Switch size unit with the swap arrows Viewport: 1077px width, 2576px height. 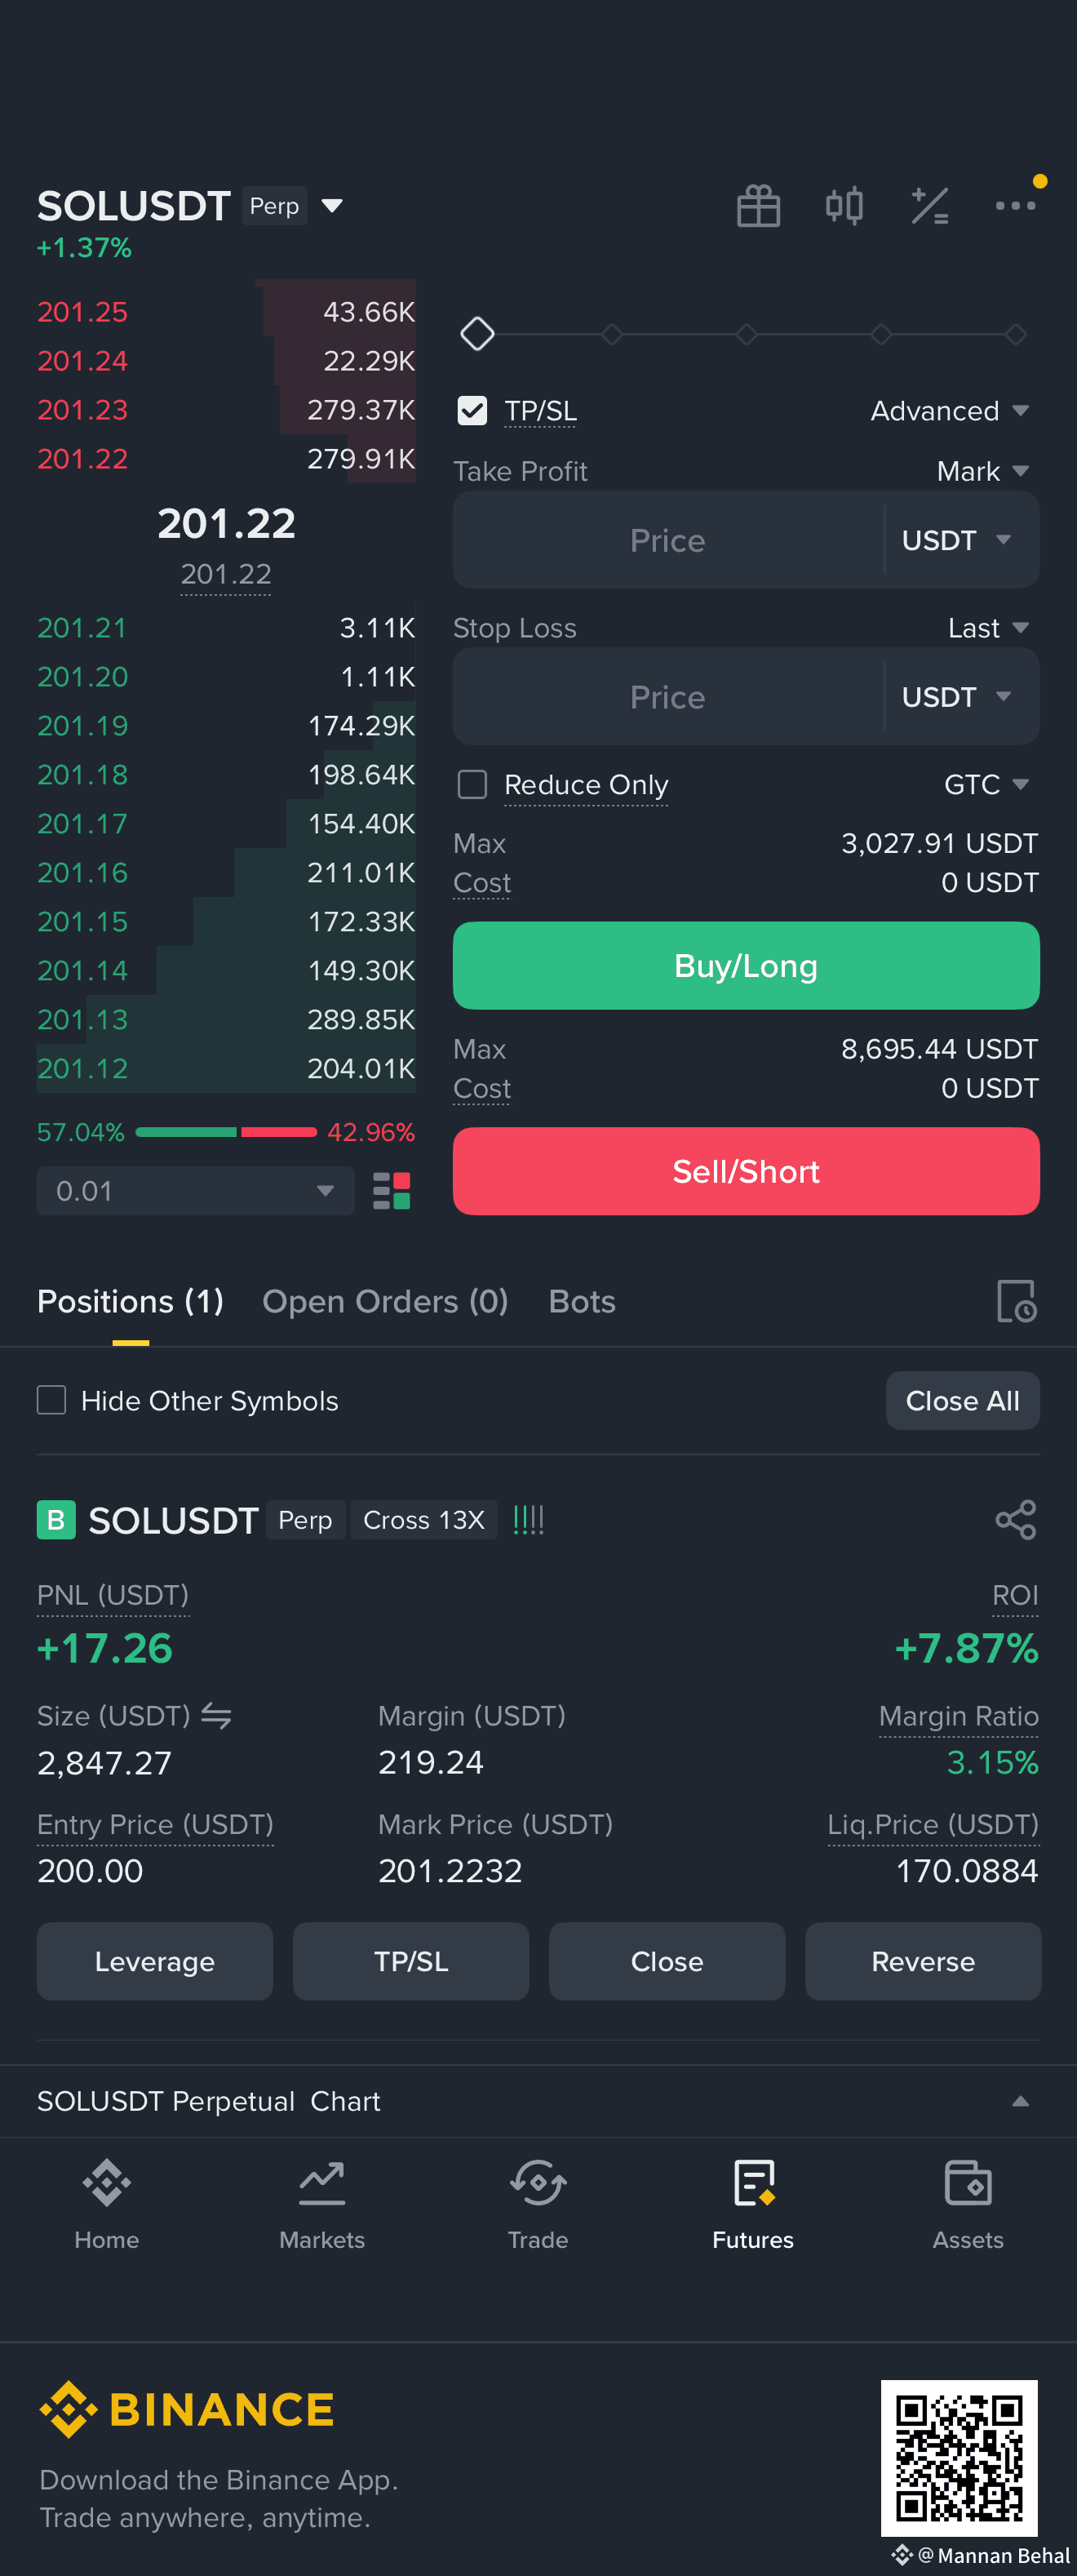pos(216,1716)
